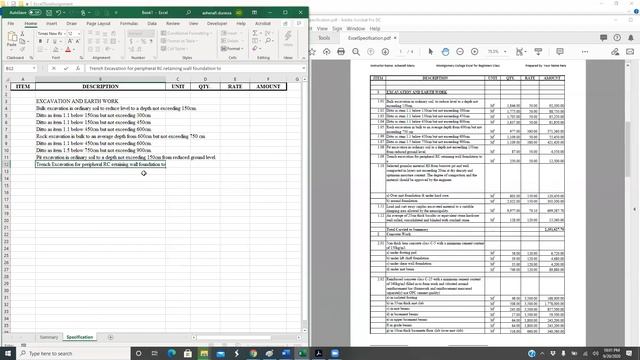Zoom in with Acrobat's plus button

tap(474, 51)
